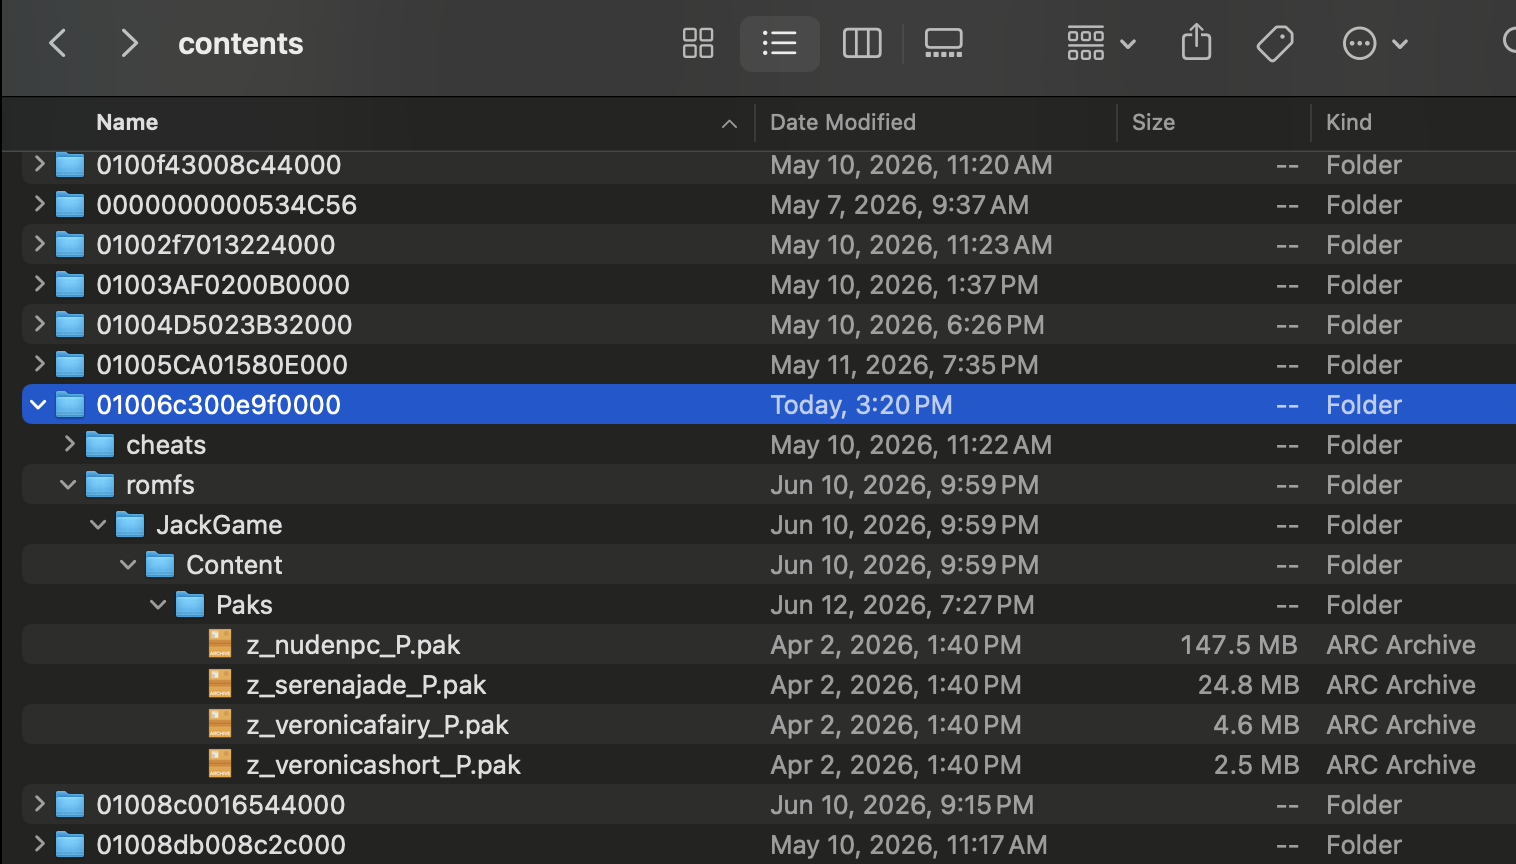The height and width of the screenshot is (864, 1516).
Task: Sort by the Name column header
Action: (x=127, y=122)
